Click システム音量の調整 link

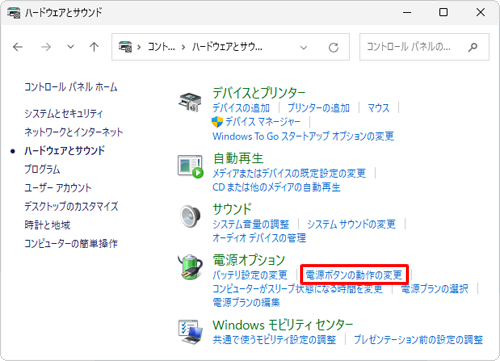(251, 224)
